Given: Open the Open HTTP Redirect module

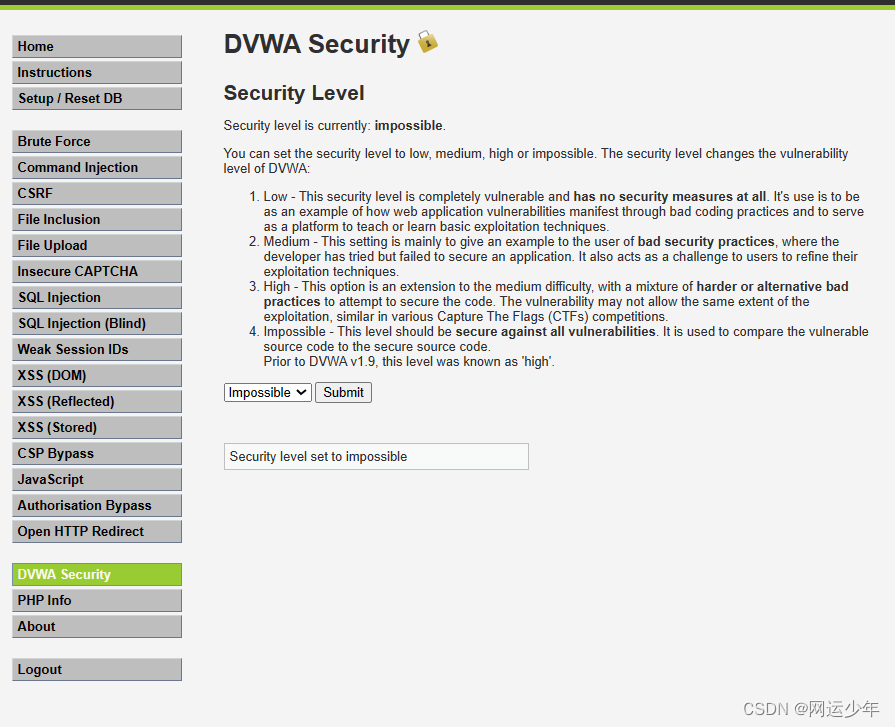Looking at the screenshot, I should pos(96,531).
